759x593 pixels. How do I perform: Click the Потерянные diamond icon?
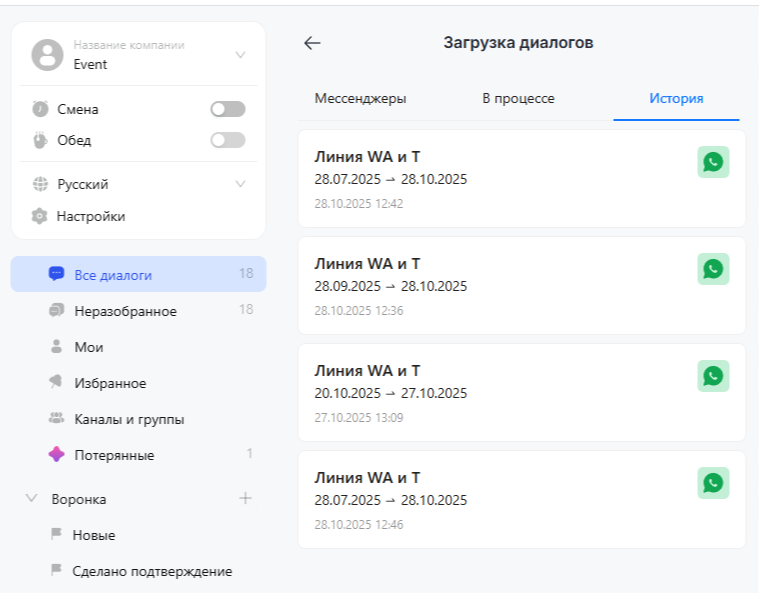tap(57, 455)
